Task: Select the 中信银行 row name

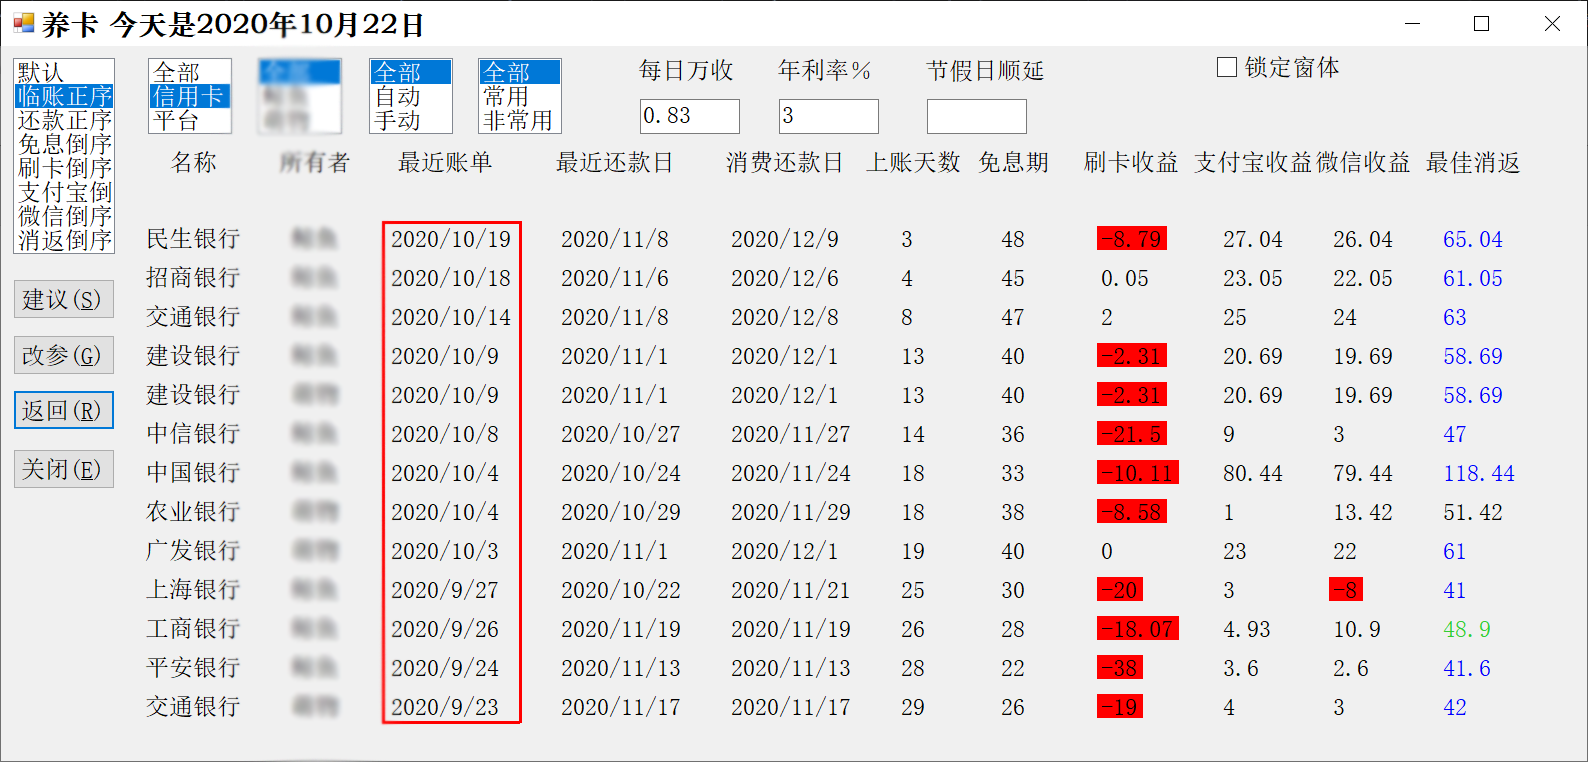Action: click(193, 434)
